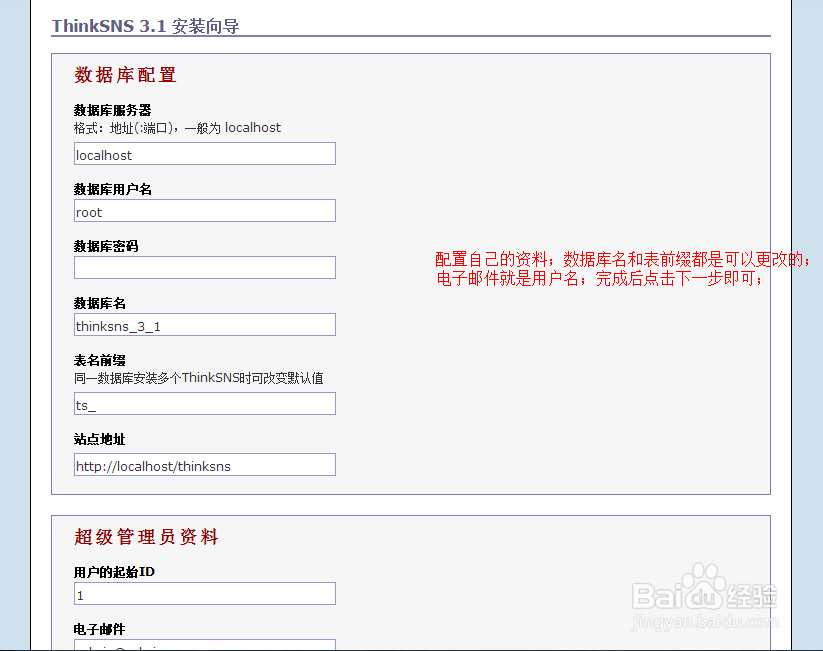This screenshot has width=823, height=651.
Task: Select the 数据库用户名 field containing root
Action: [x=204, y=210]
